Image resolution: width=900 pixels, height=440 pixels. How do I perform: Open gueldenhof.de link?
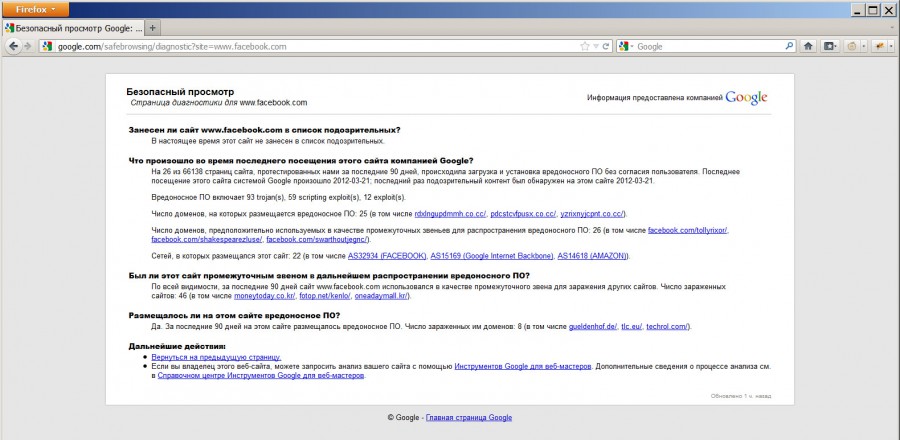point(593,327)
